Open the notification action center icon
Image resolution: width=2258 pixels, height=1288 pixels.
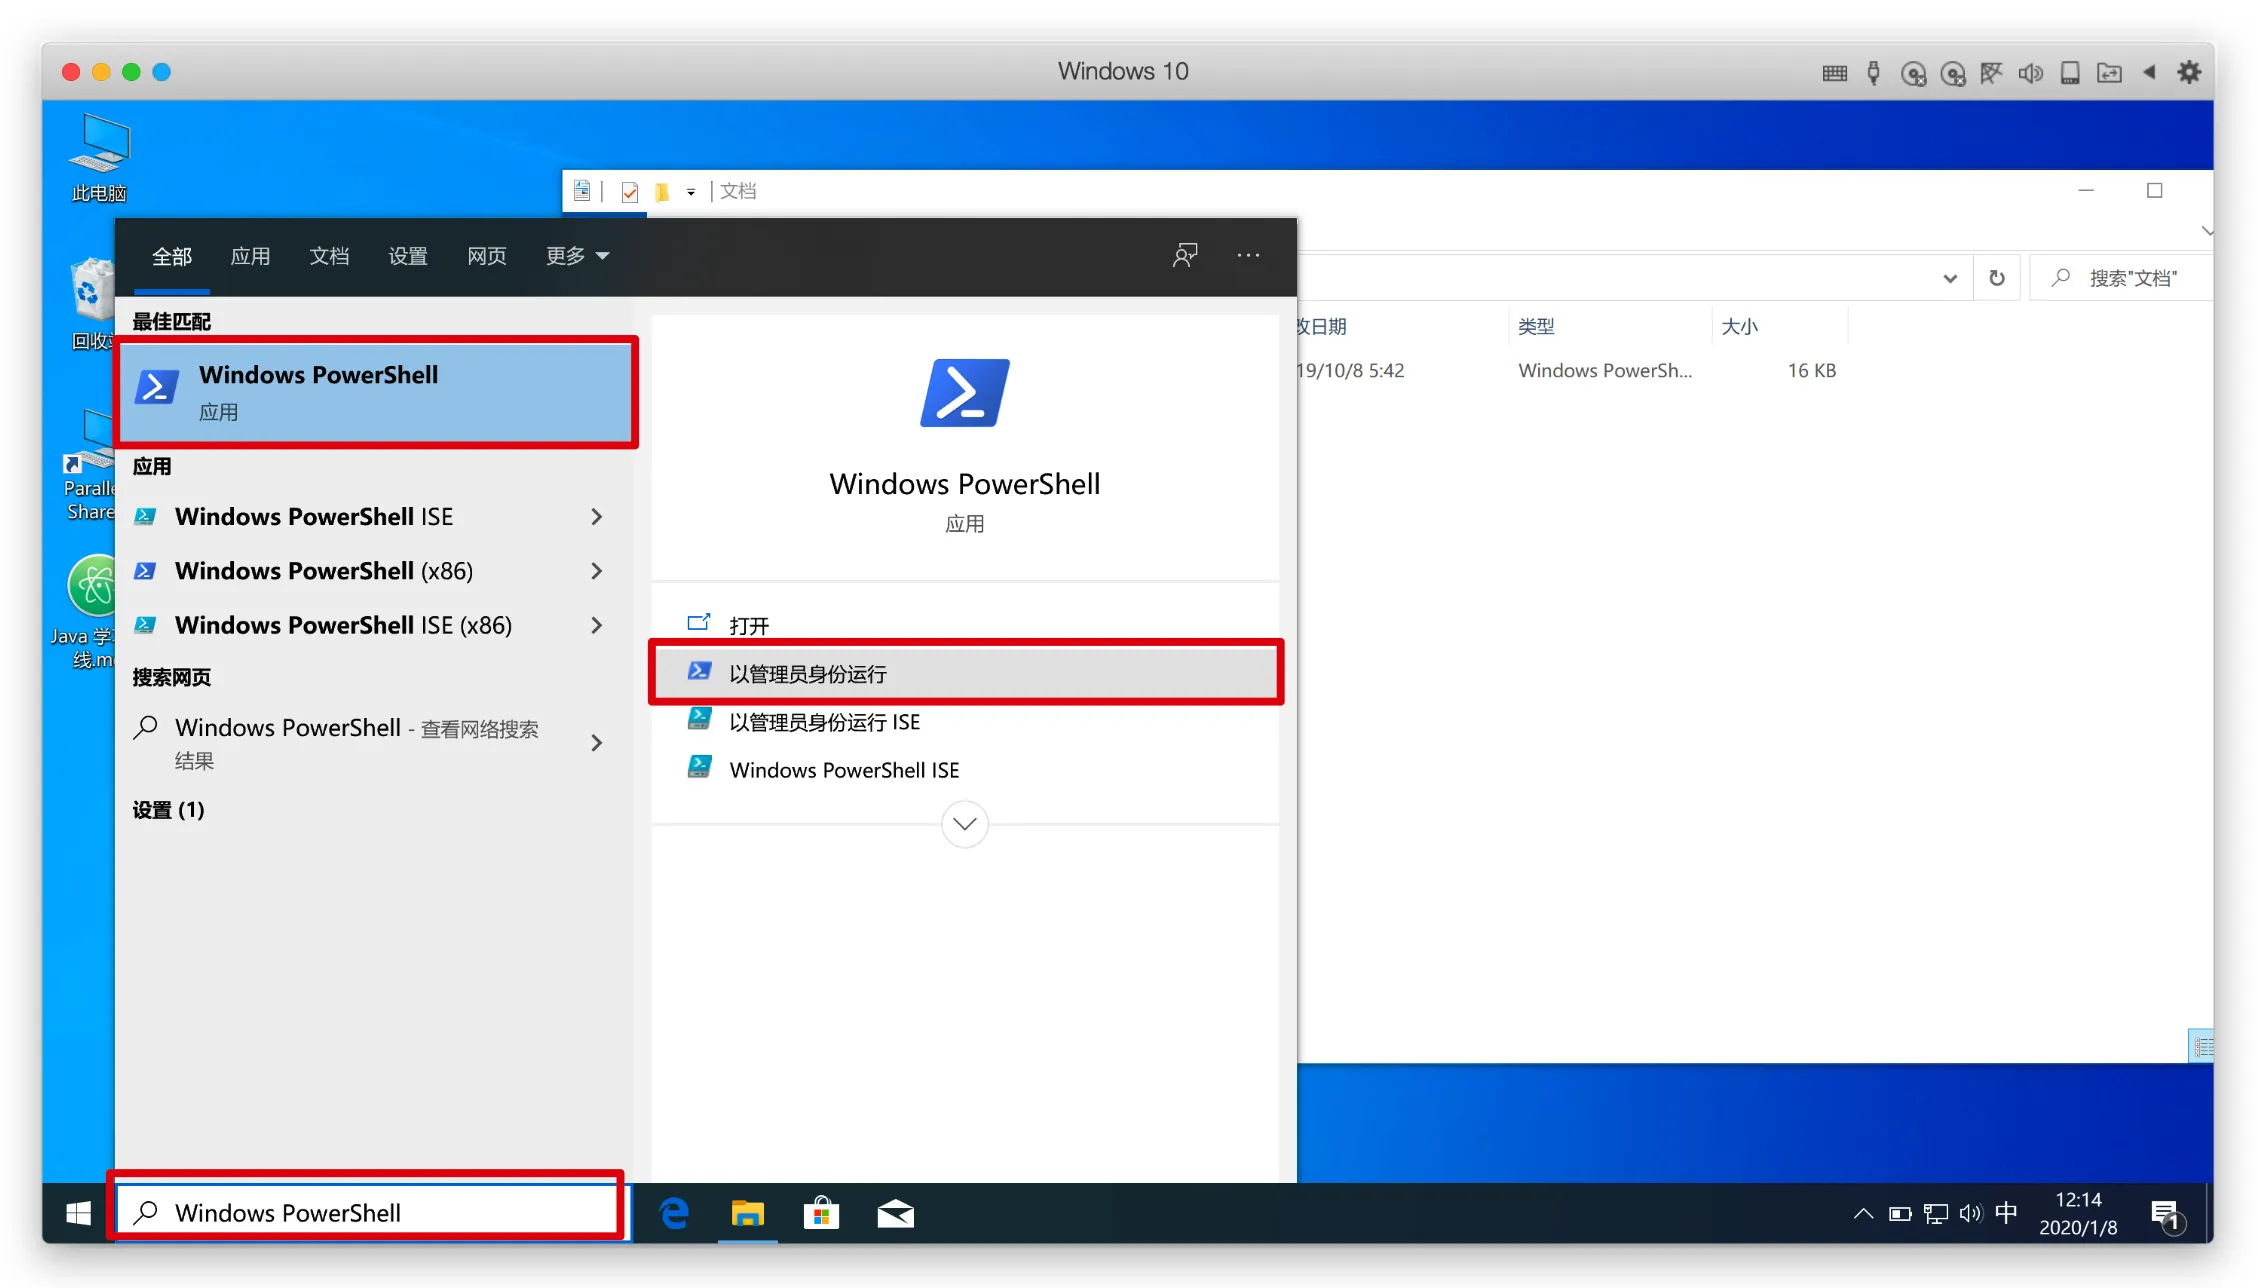[2166, 1216]
